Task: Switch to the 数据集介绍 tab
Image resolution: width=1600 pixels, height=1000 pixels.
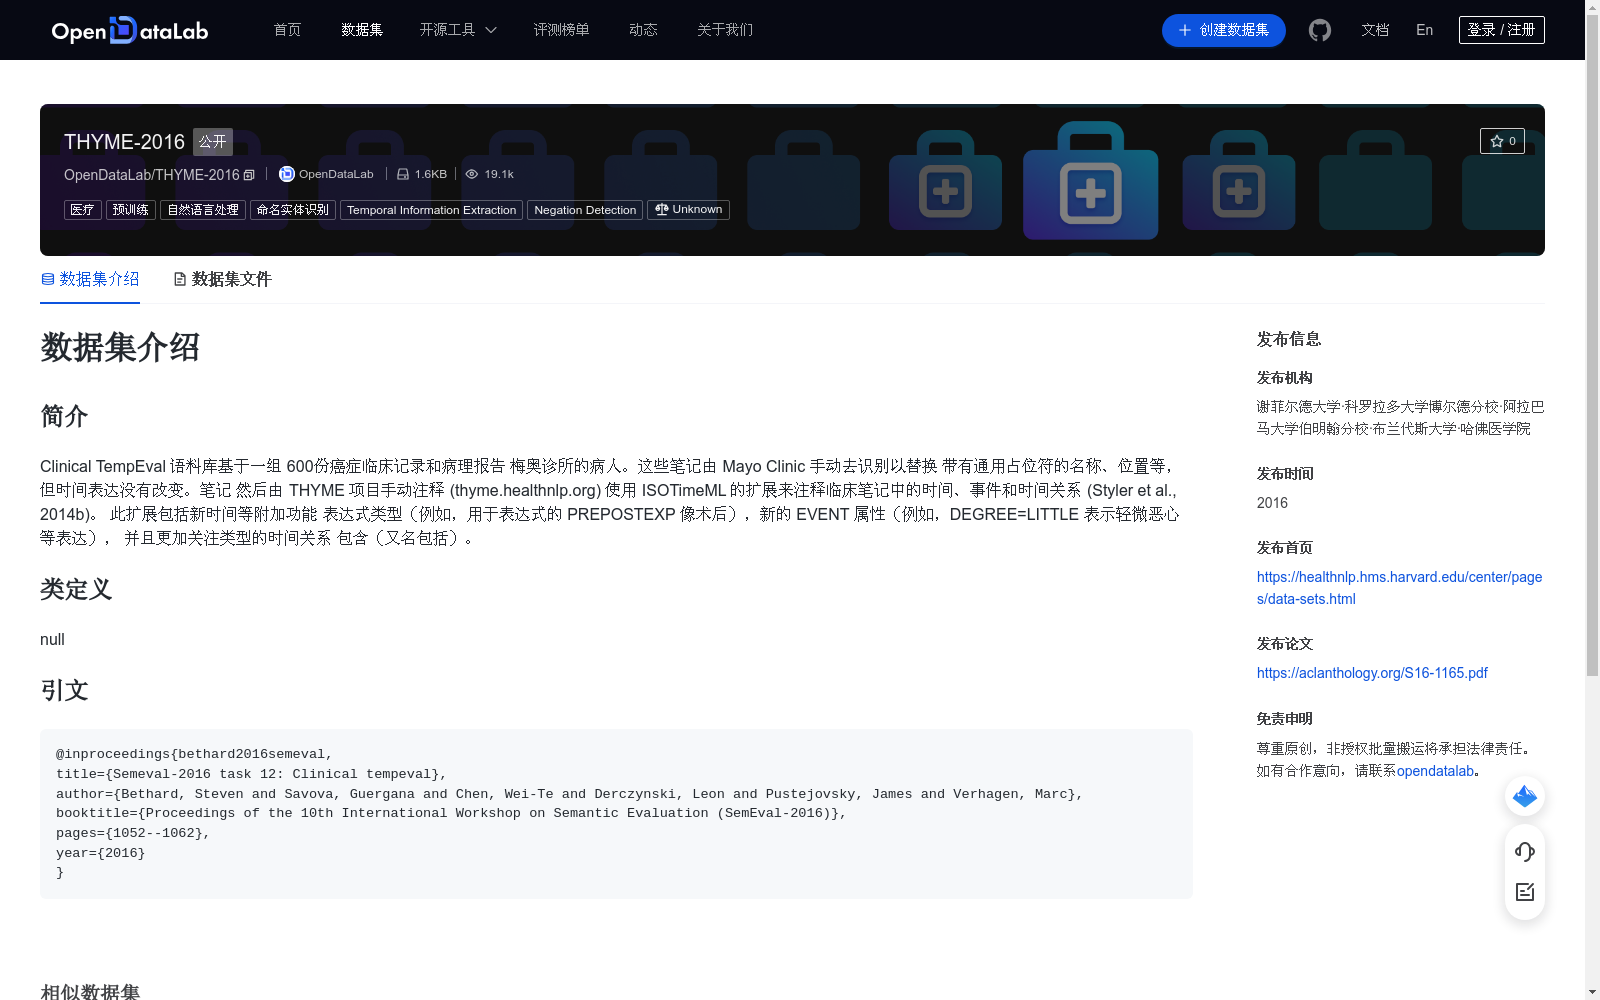Action: [x=90, y=279]
